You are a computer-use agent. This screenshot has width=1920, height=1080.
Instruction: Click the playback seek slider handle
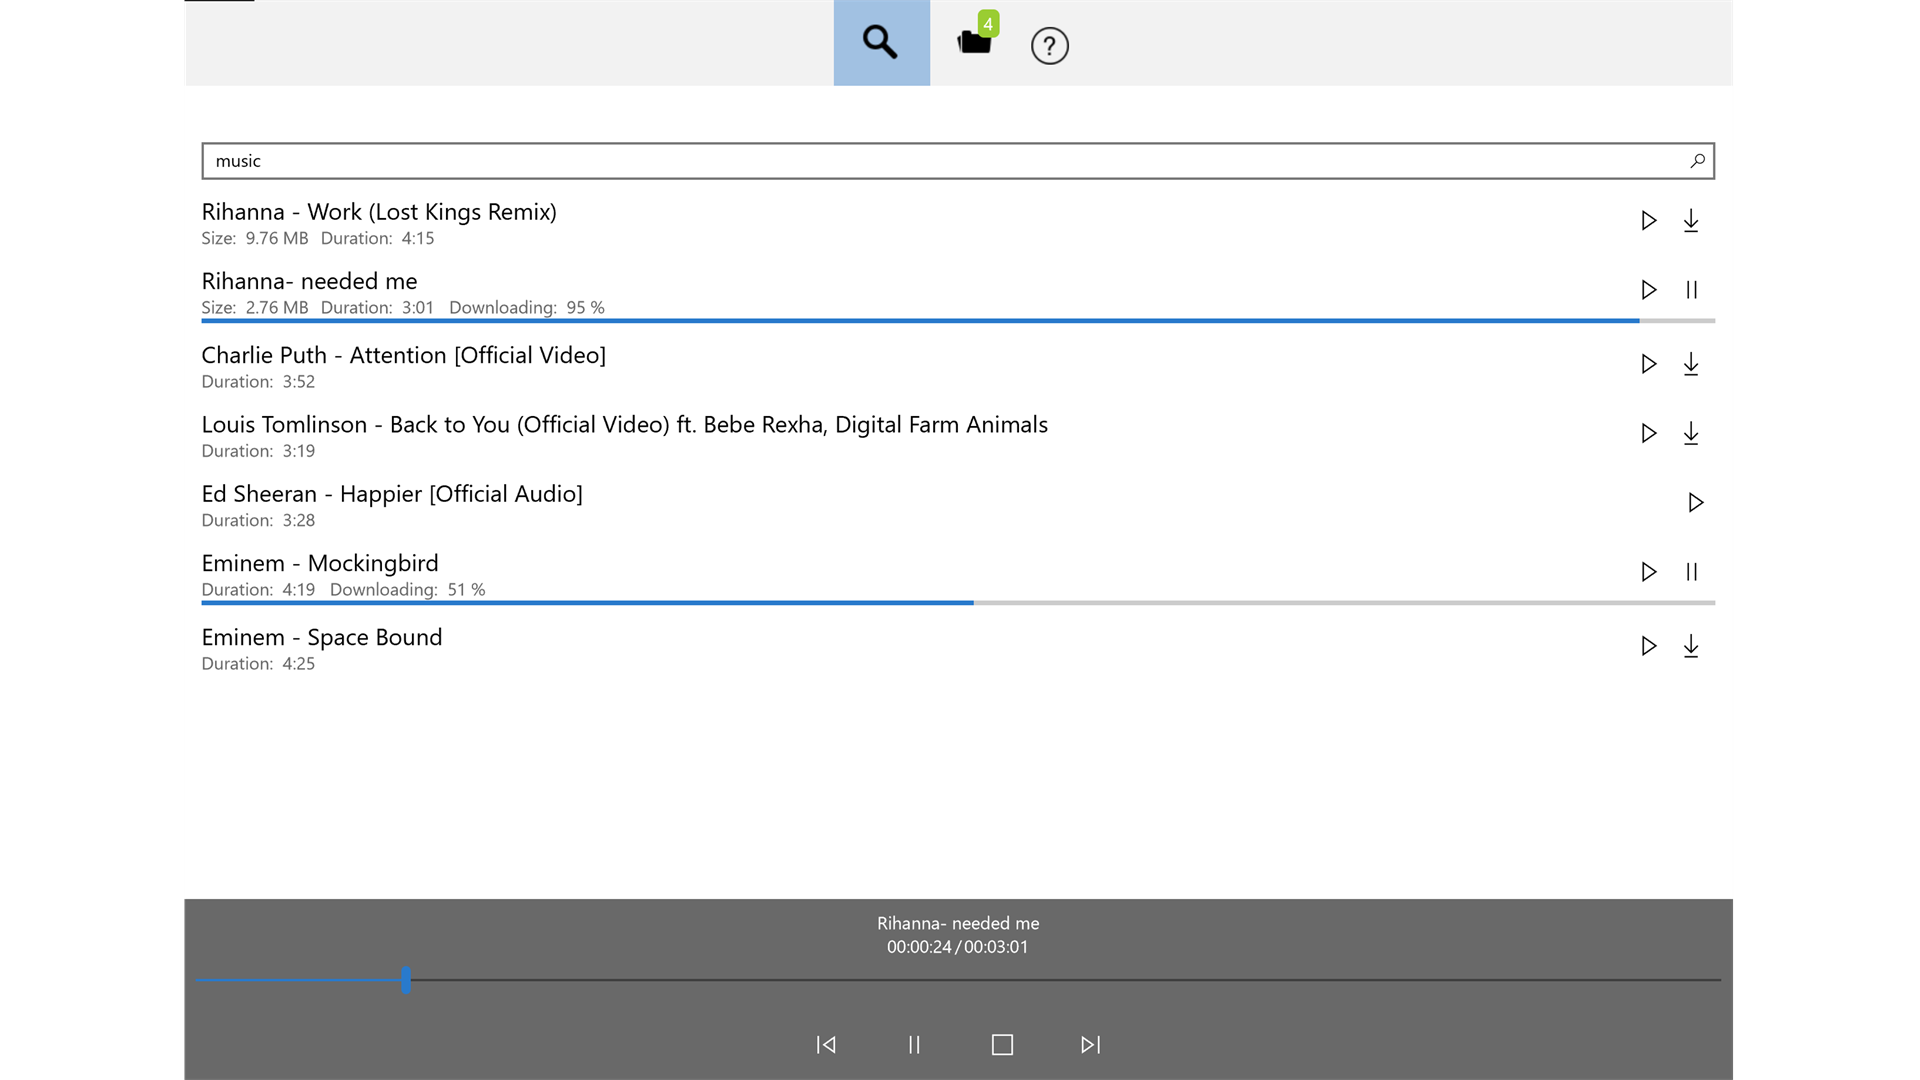click(406, 980)
